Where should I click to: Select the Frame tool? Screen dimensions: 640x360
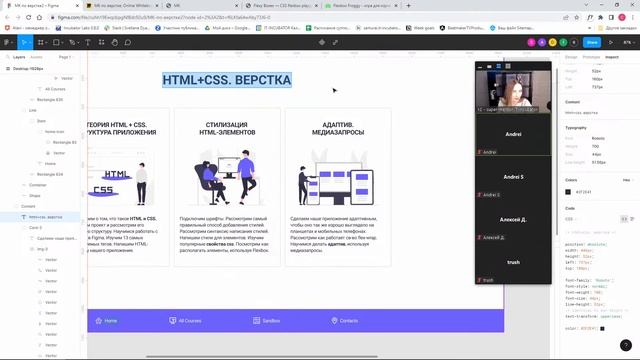click(40, 42)
